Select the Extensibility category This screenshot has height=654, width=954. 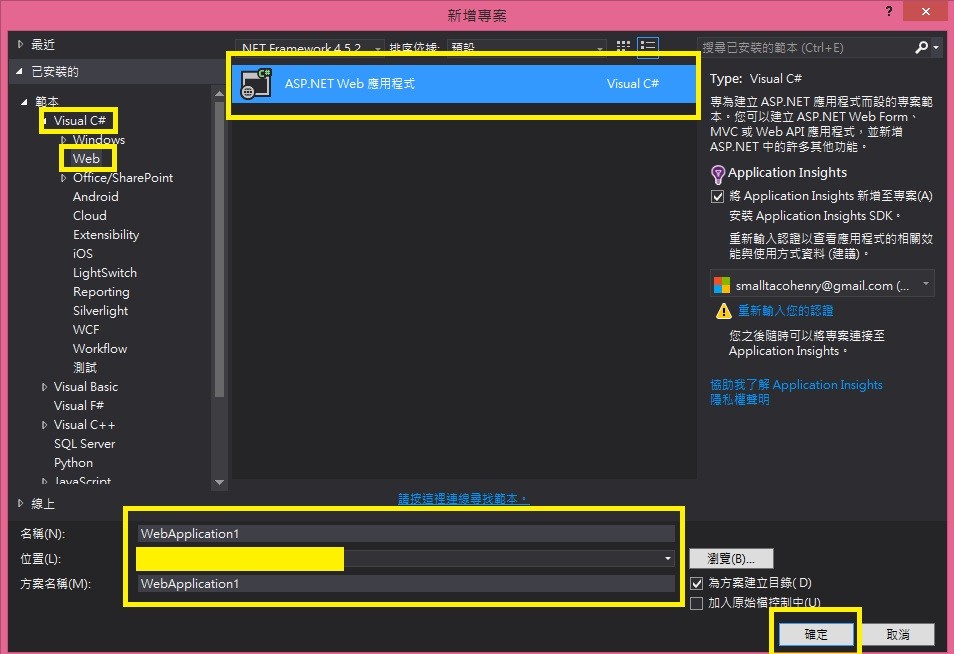click(x=106, y=235)
